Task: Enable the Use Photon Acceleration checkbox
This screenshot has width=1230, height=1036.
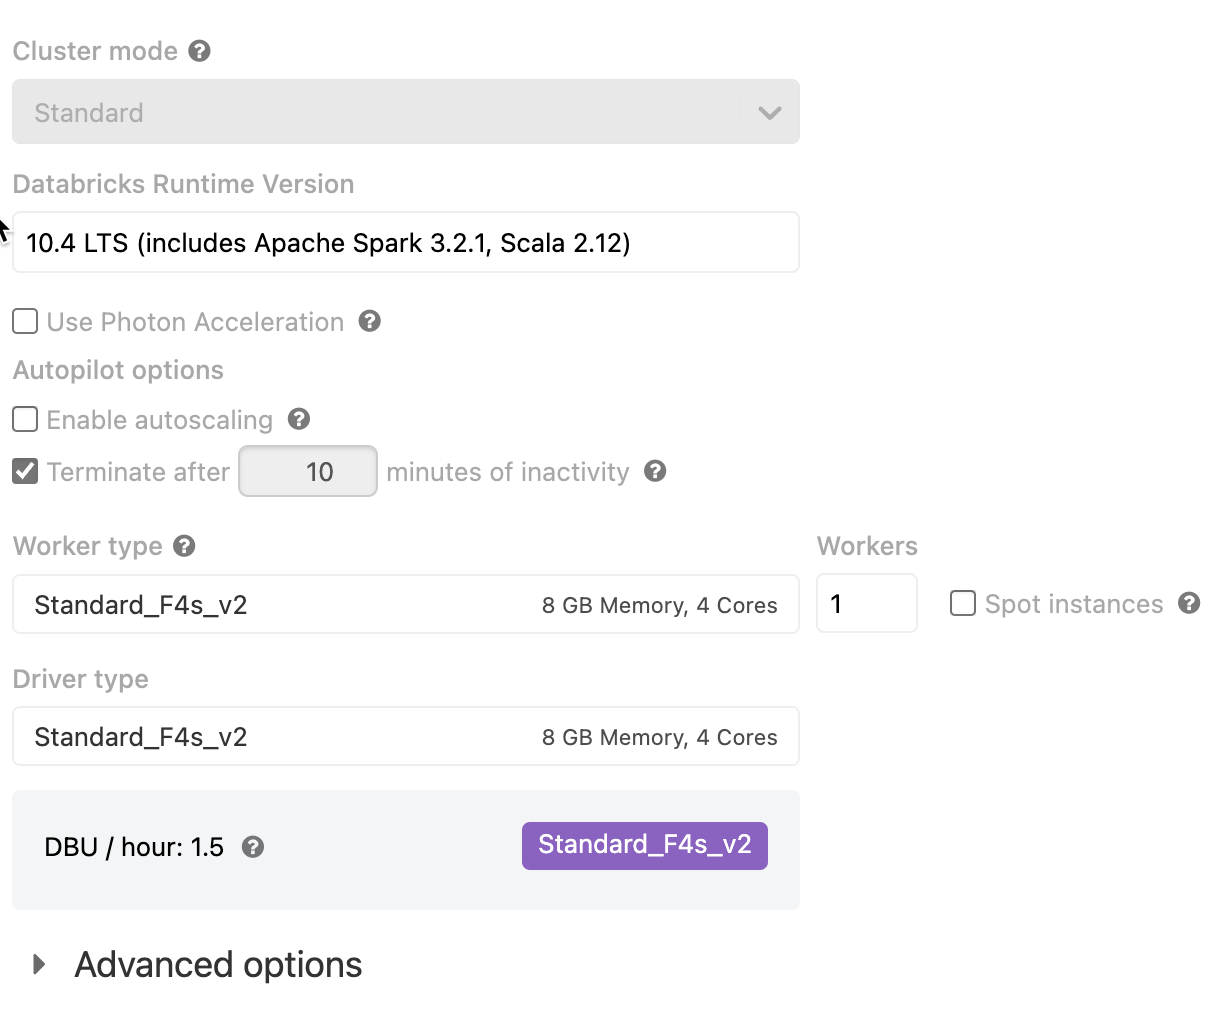Action: pos(25,321)
